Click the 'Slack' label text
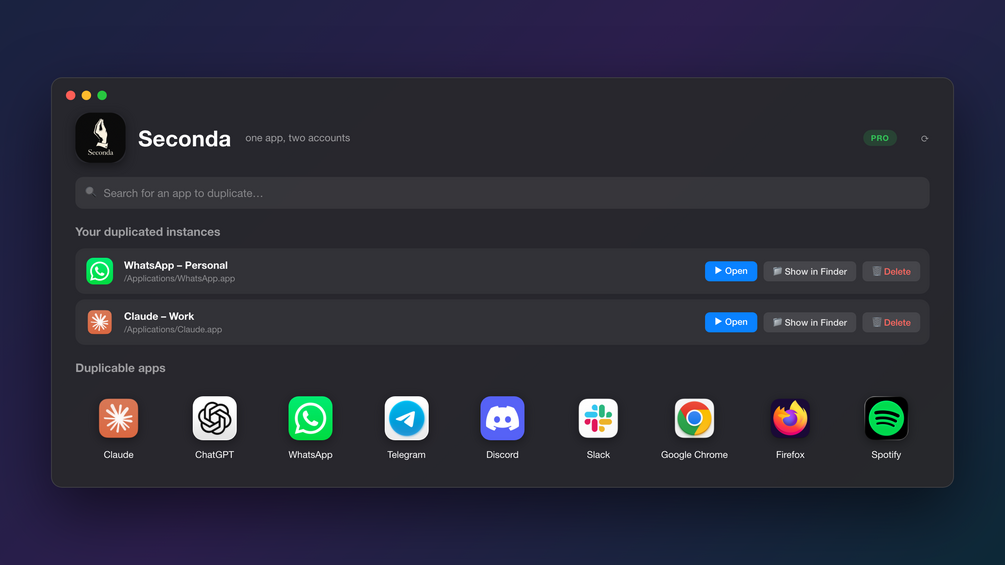 pos(598,455)
